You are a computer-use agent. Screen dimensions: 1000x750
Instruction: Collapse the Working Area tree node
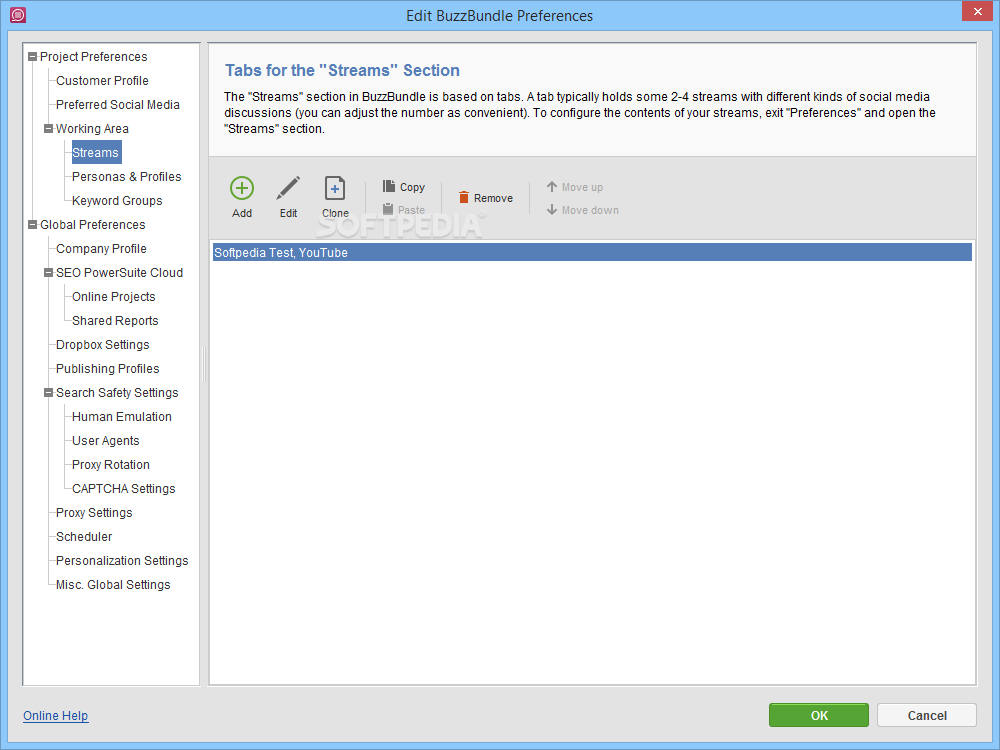(x=48, y=129)
